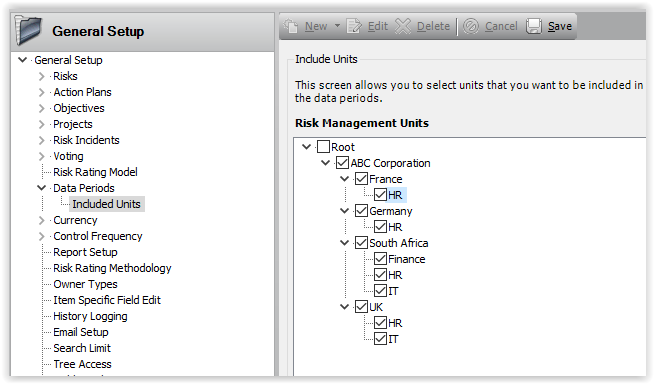Expand the Voting tree node
654x384 pixels.
tap(41, 156)
